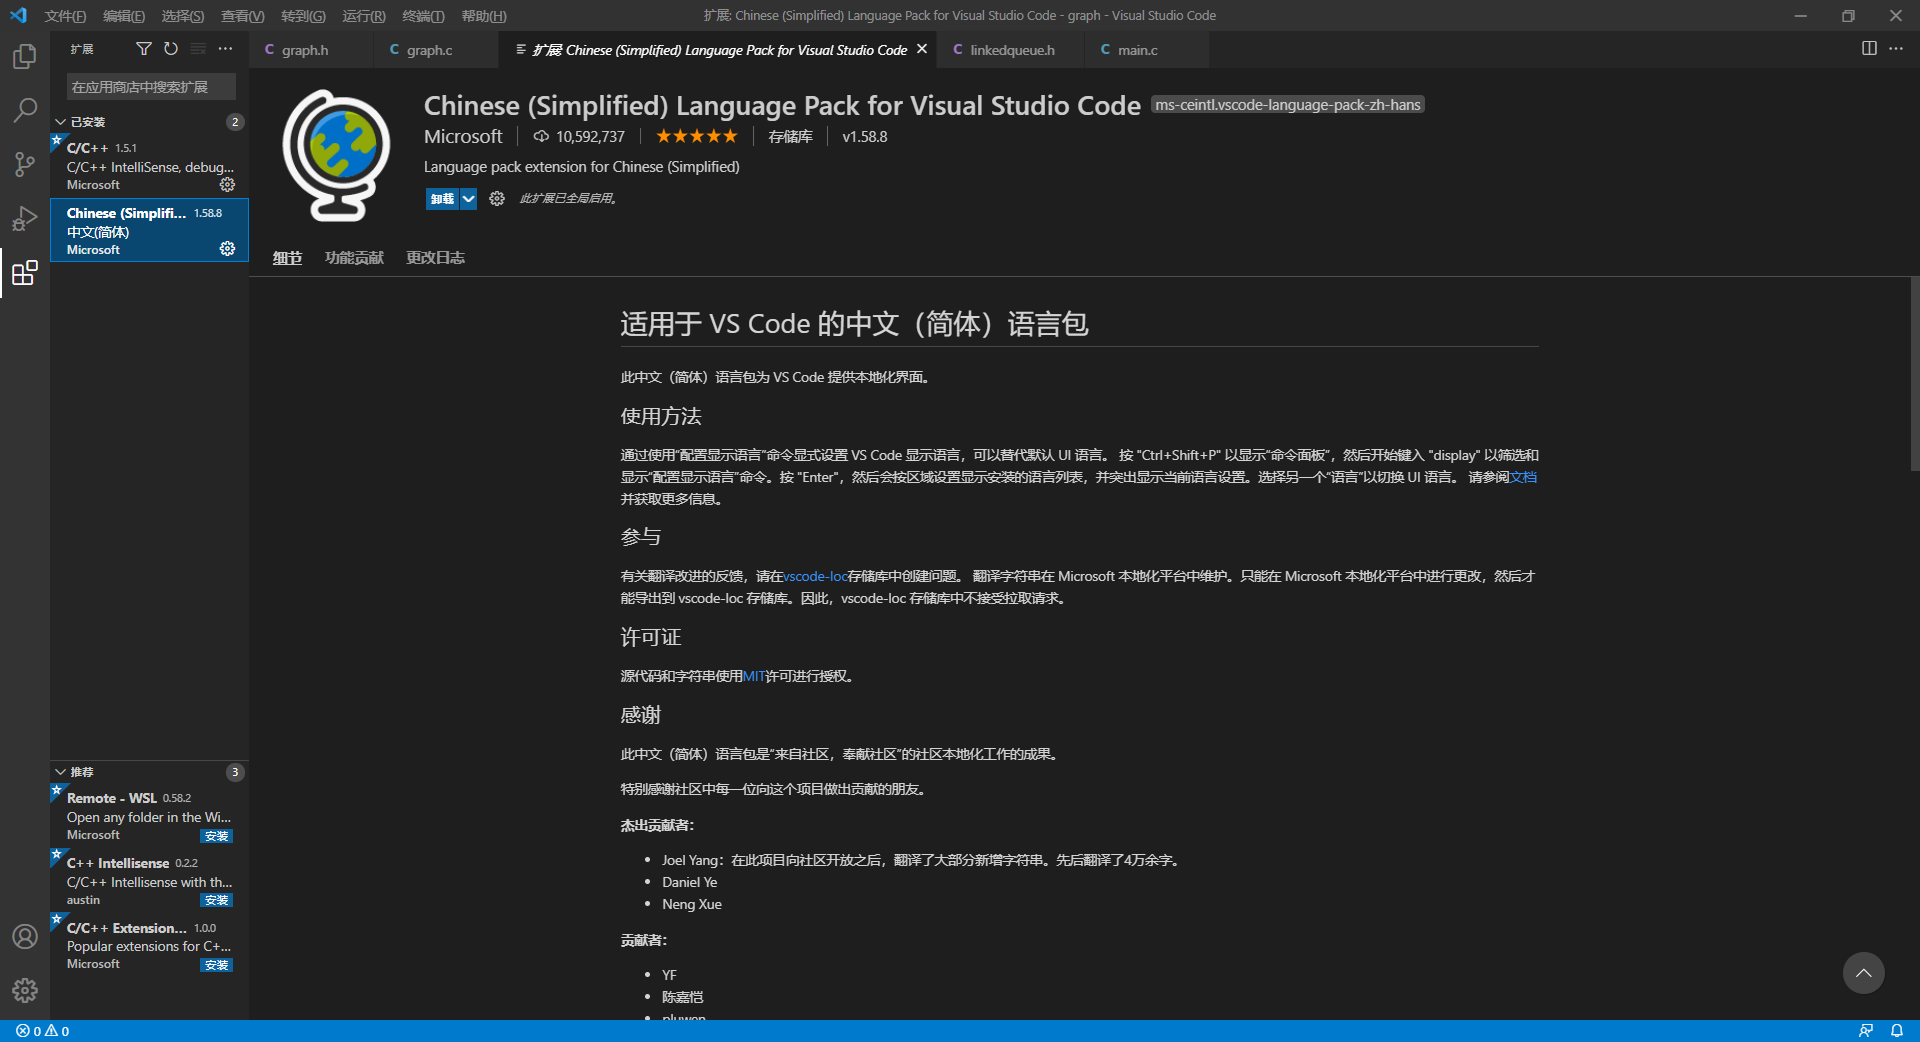Open notifications bell in status bar
Image resolution: width=1920 pixels, height=1042 pixels.
tap(1897, 1031)
